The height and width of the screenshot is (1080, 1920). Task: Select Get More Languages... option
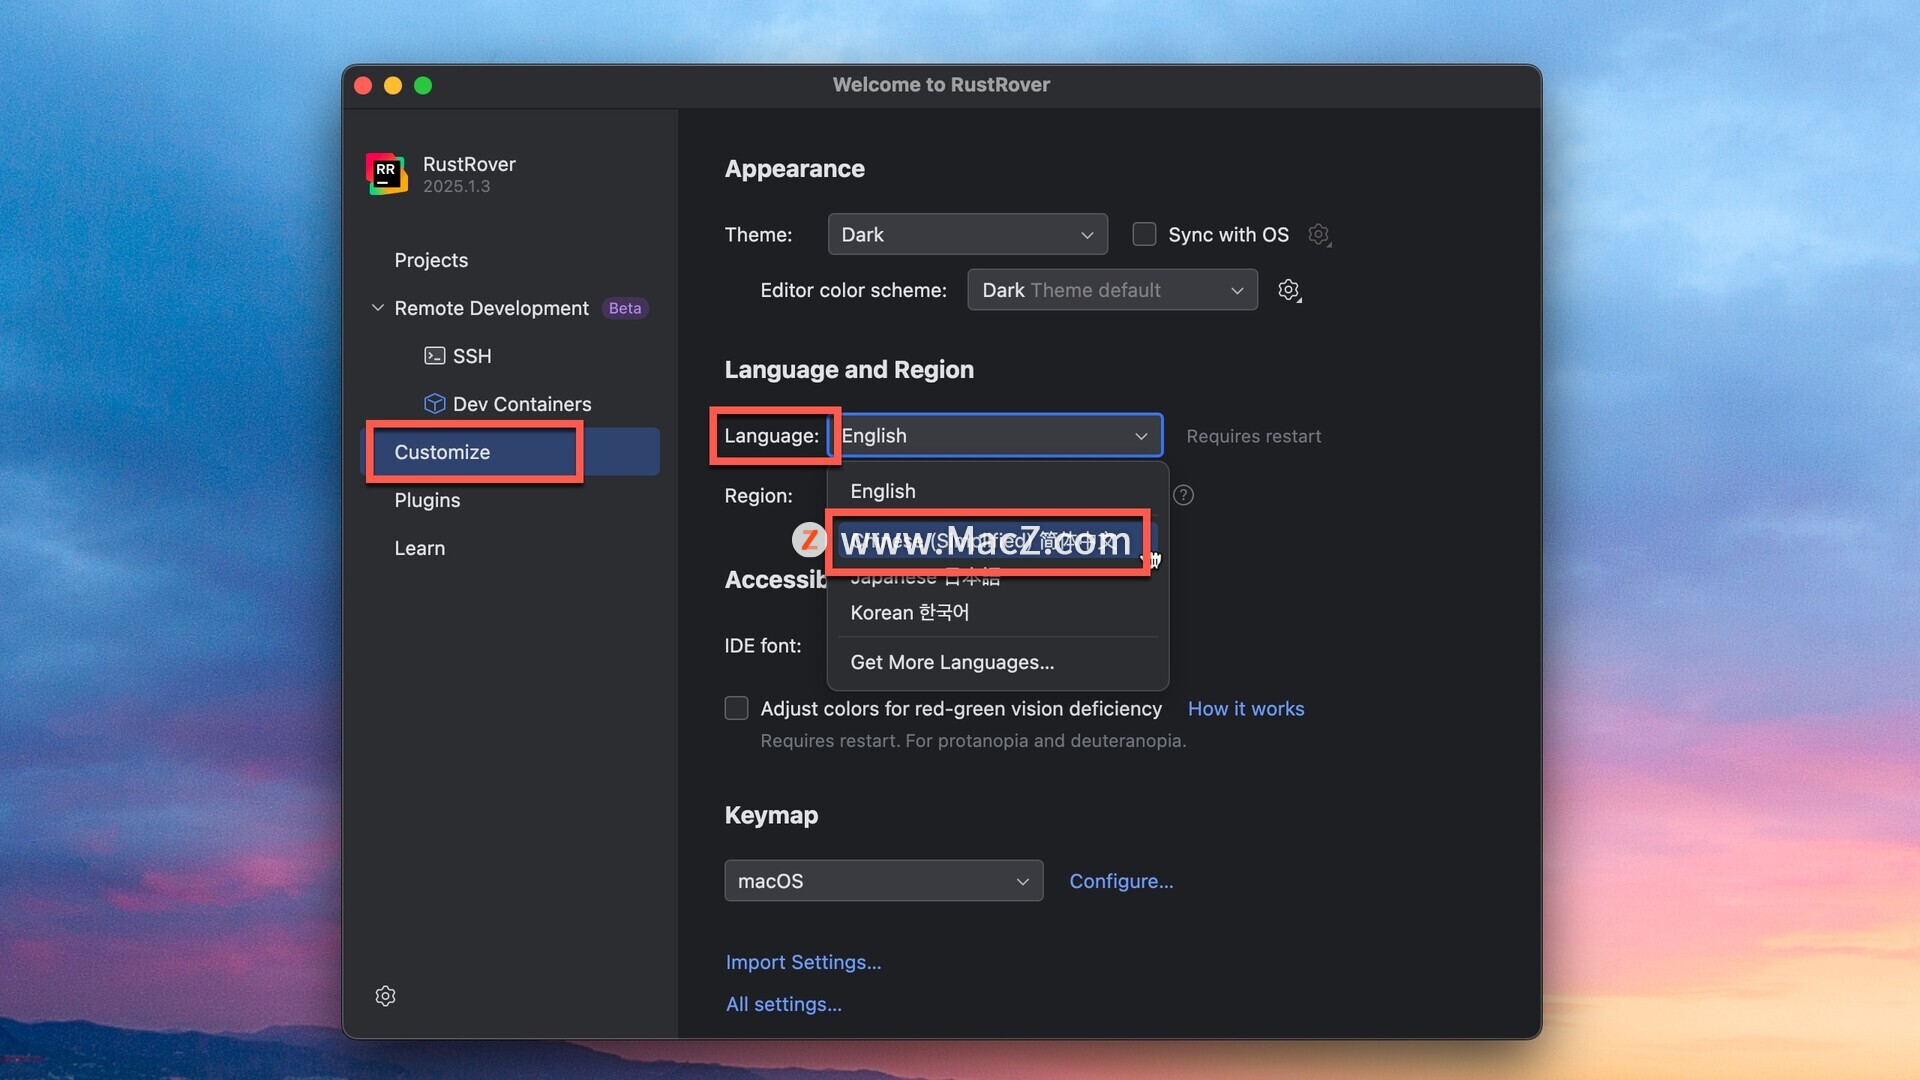pos(997,662)
